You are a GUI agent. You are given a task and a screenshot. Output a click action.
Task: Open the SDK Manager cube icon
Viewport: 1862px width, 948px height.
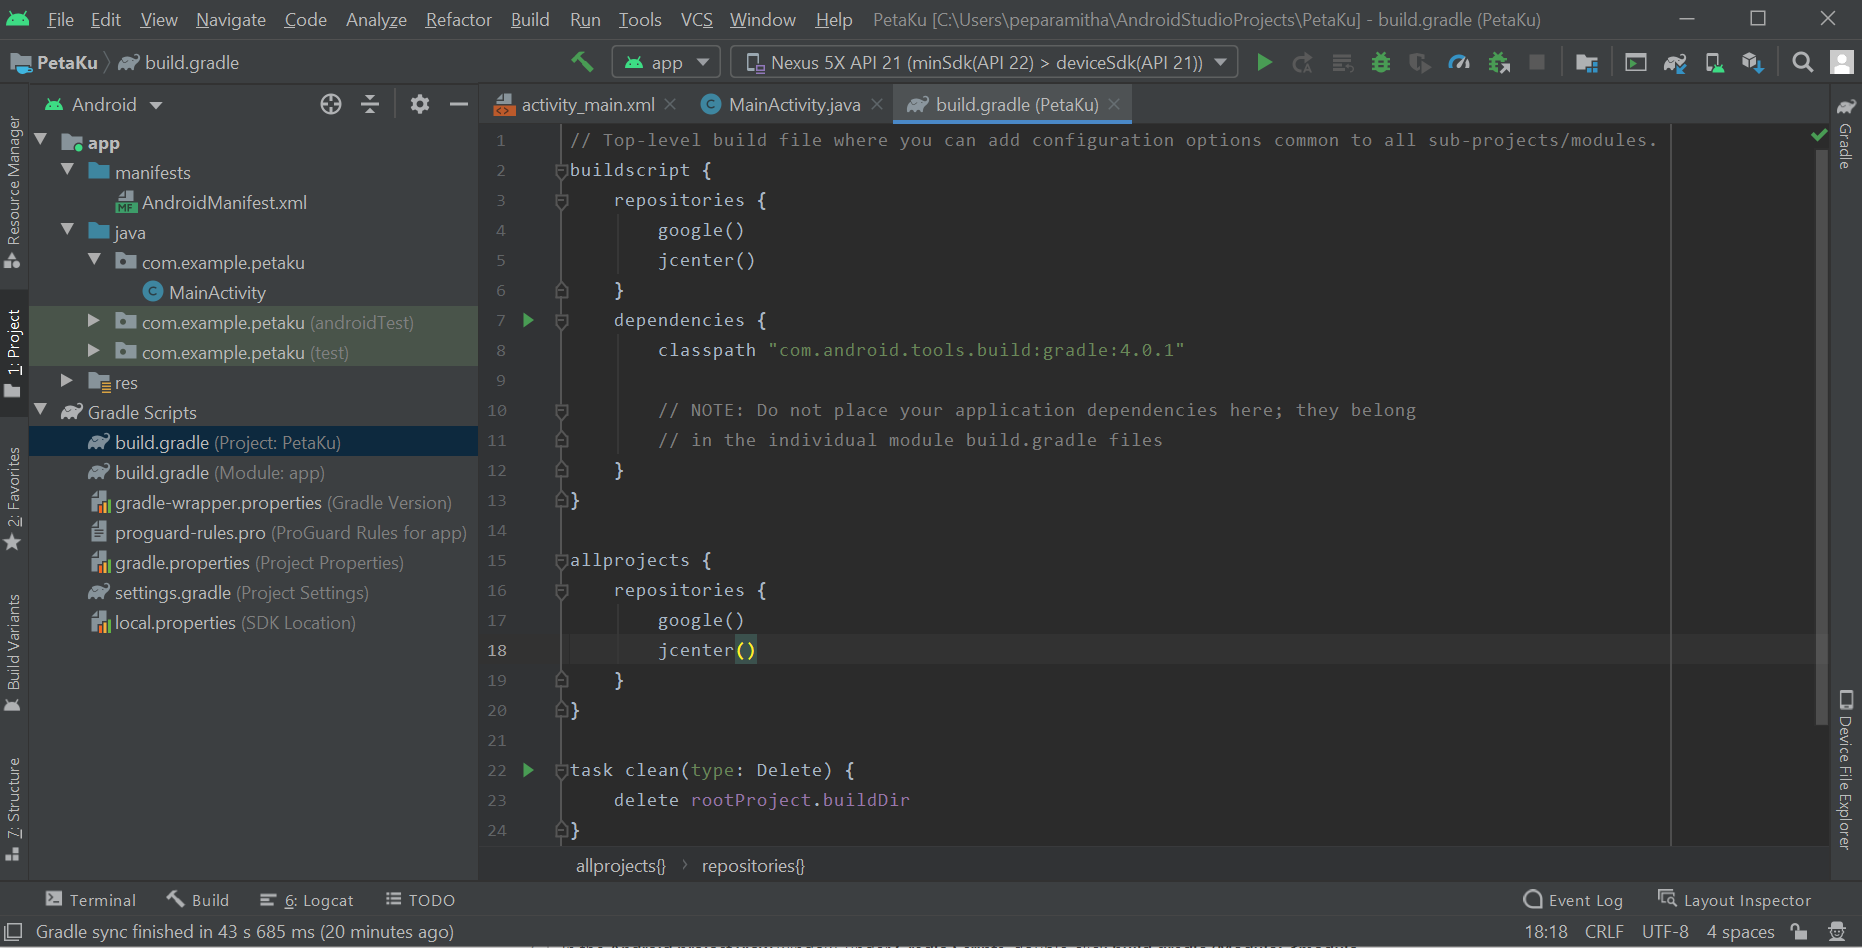[1752, 63]
